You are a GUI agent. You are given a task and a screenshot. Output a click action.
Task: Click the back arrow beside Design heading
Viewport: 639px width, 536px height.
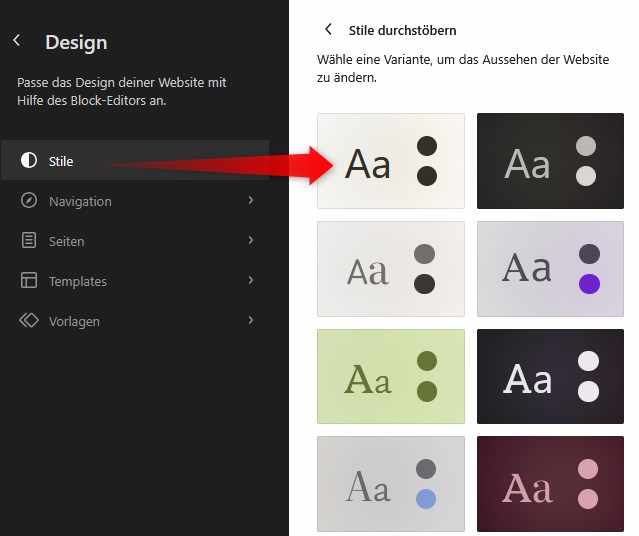tap(17, 40)
